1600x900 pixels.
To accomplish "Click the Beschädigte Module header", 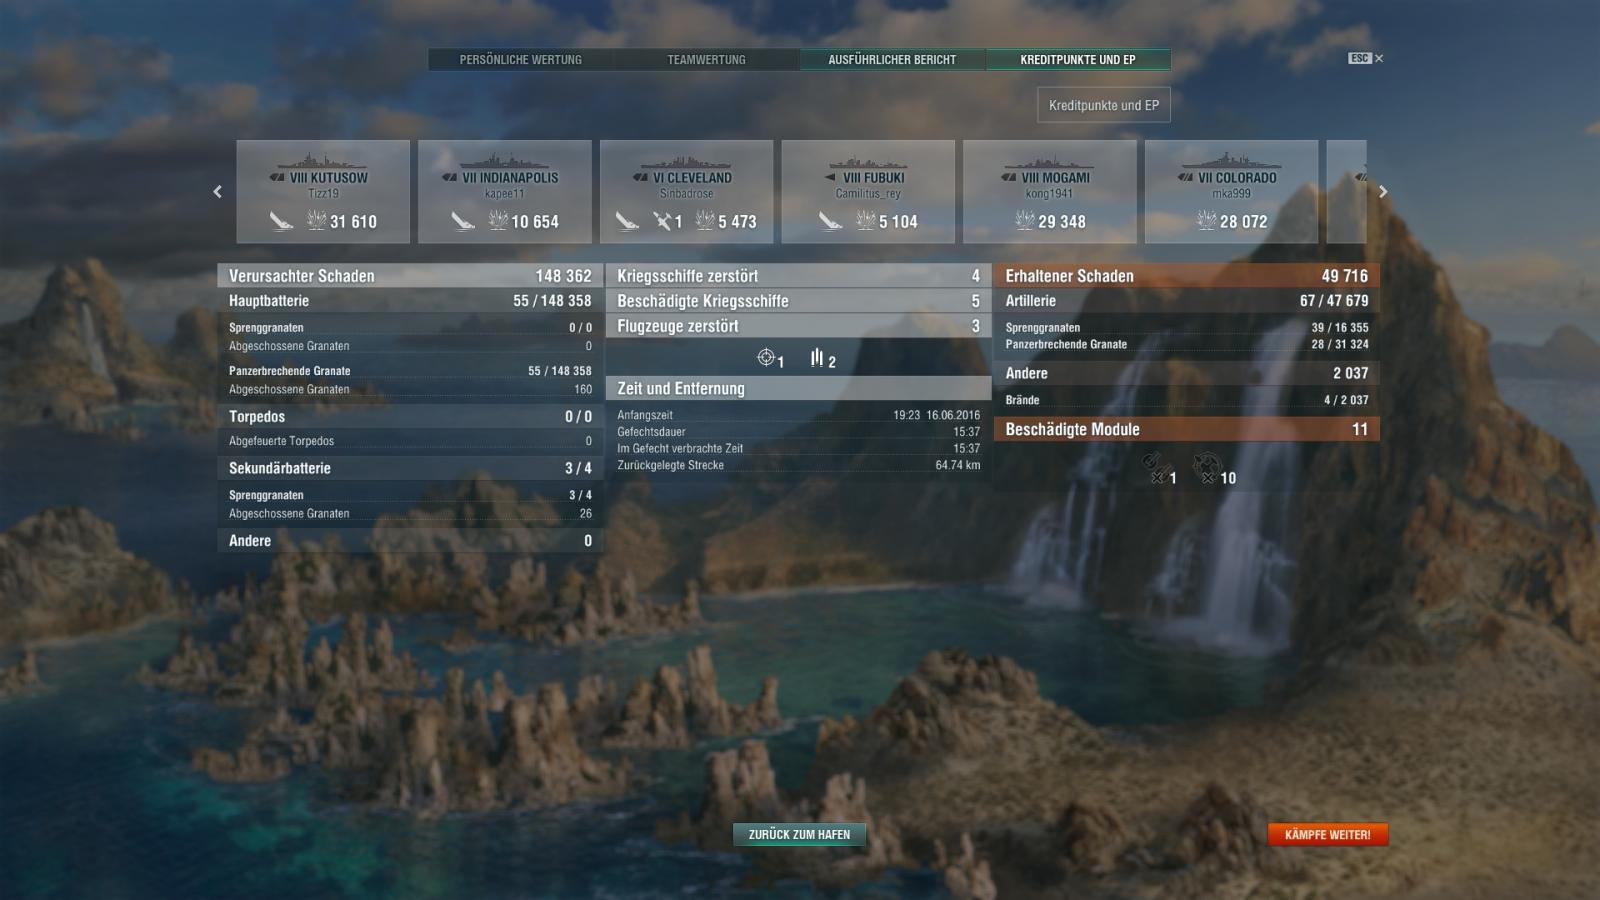I will tap(1187, 430).
